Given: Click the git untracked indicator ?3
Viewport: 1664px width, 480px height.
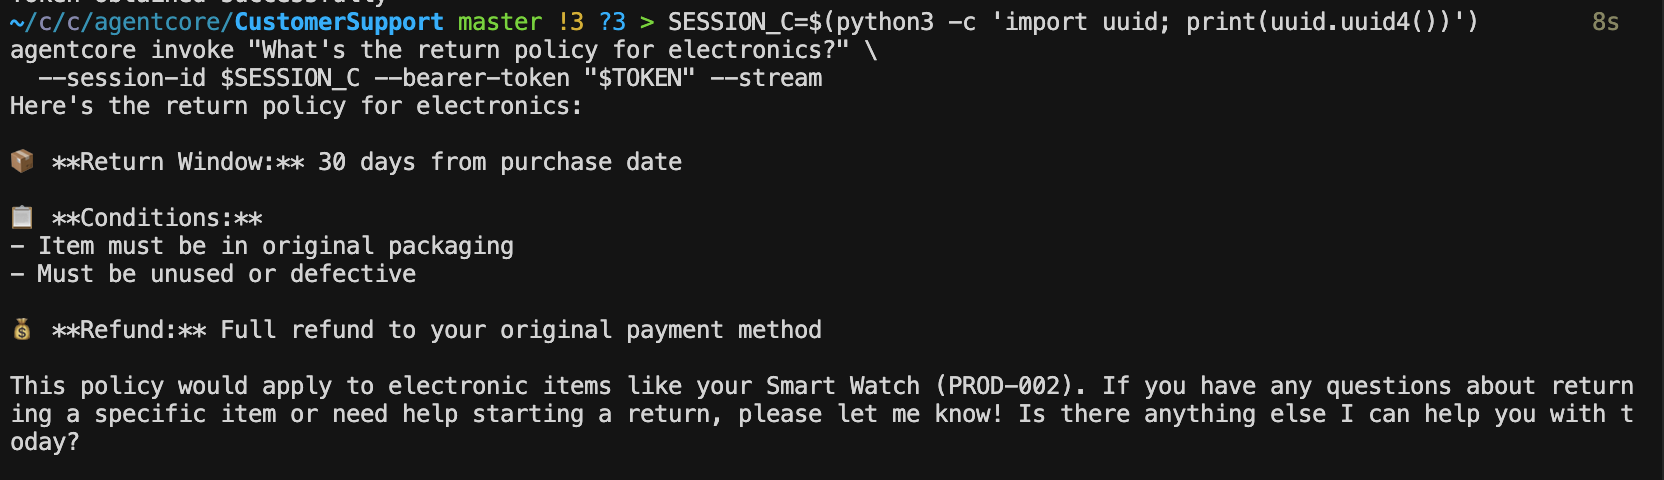Looking at the screenshot, I should pos(612,22).
